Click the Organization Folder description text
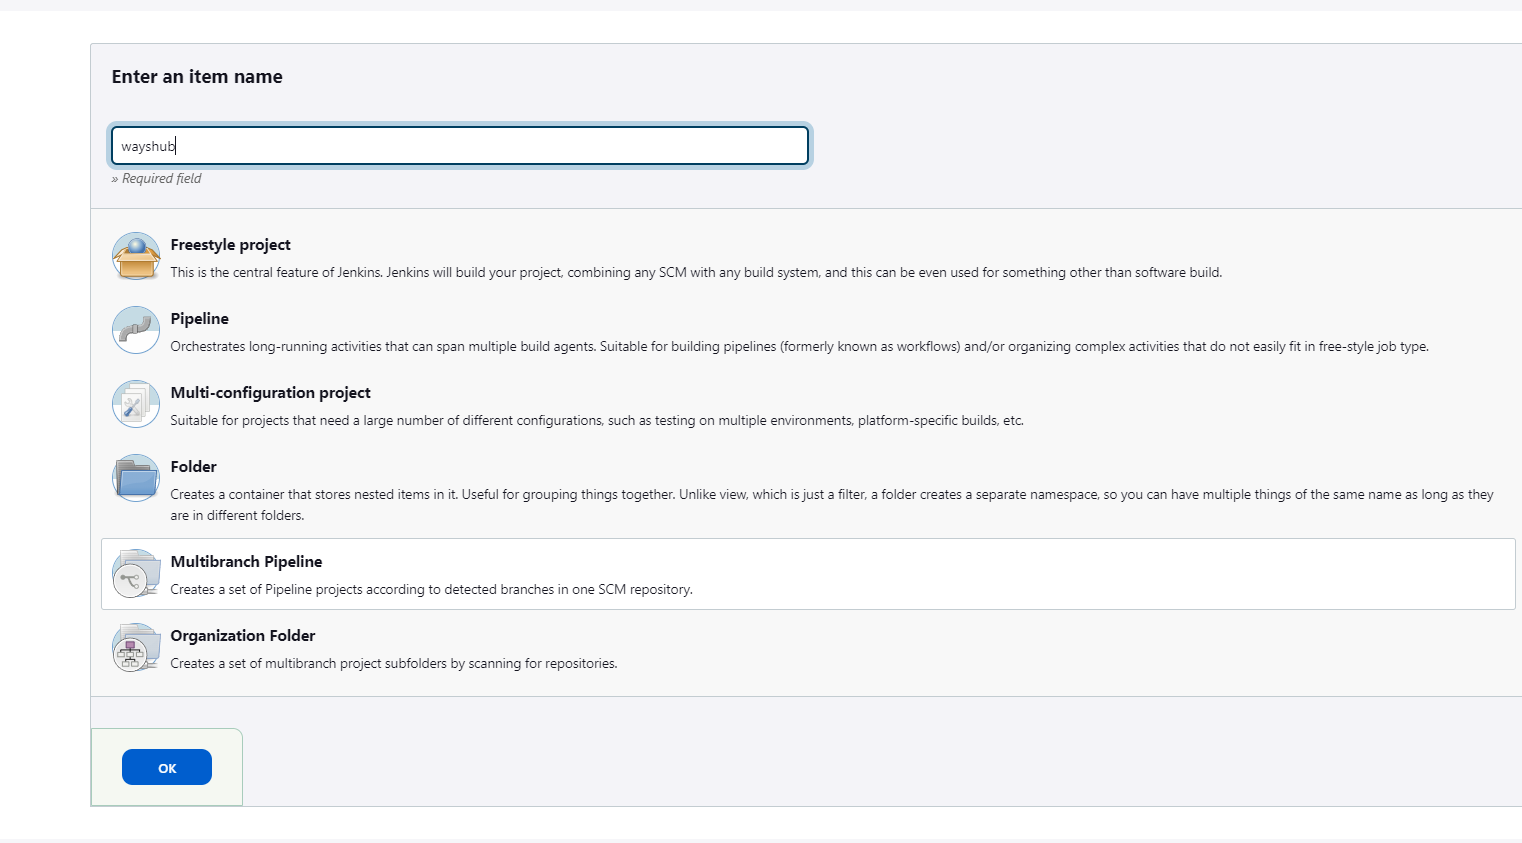 (x=392, y=663)
